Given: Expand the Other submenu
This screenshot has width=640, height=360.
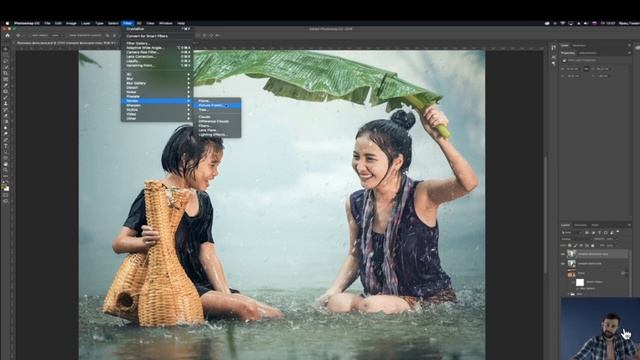Looking at the screenshot, I should click(157, 119).
